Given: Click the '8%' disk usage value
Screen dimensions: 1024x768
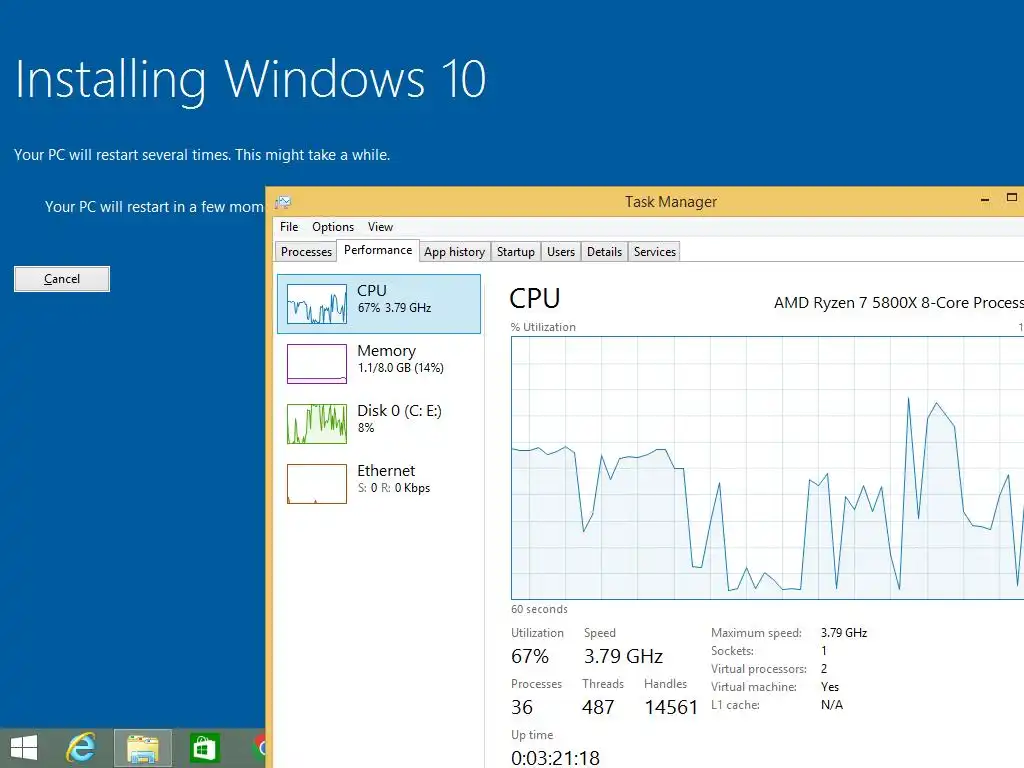Looking at the screenshot, I should pyautogui.click(x=366, y=428).
